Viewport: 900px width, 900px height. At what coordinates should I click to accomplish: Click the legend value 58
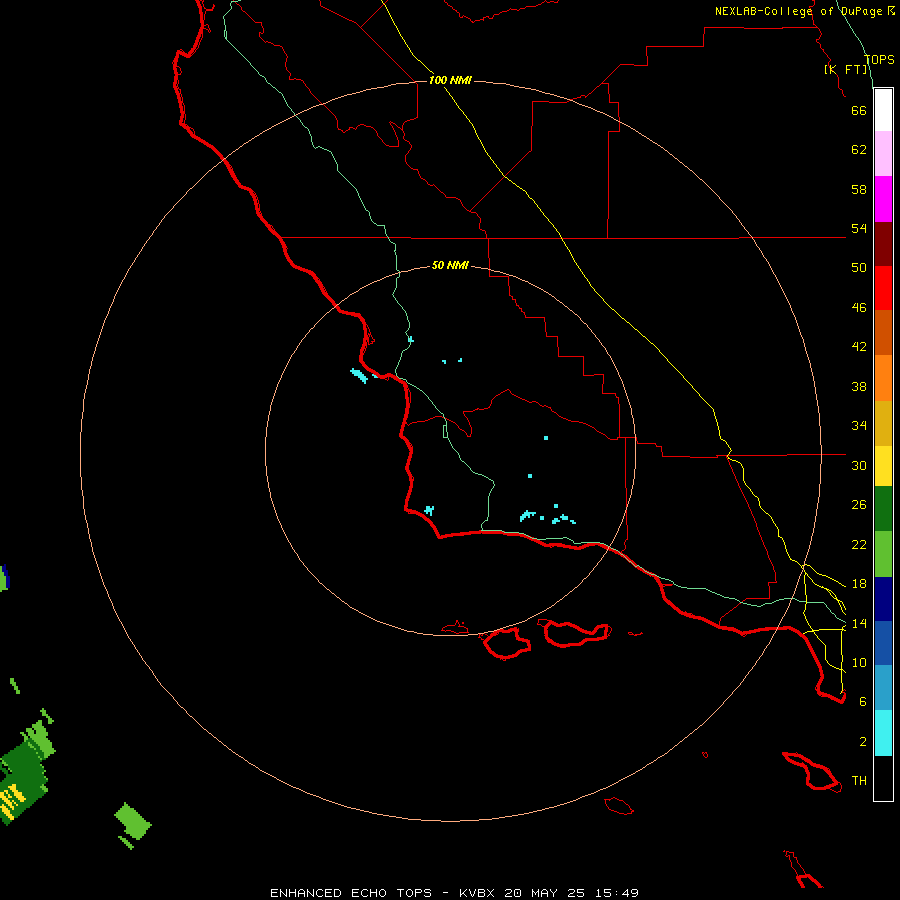859,189
